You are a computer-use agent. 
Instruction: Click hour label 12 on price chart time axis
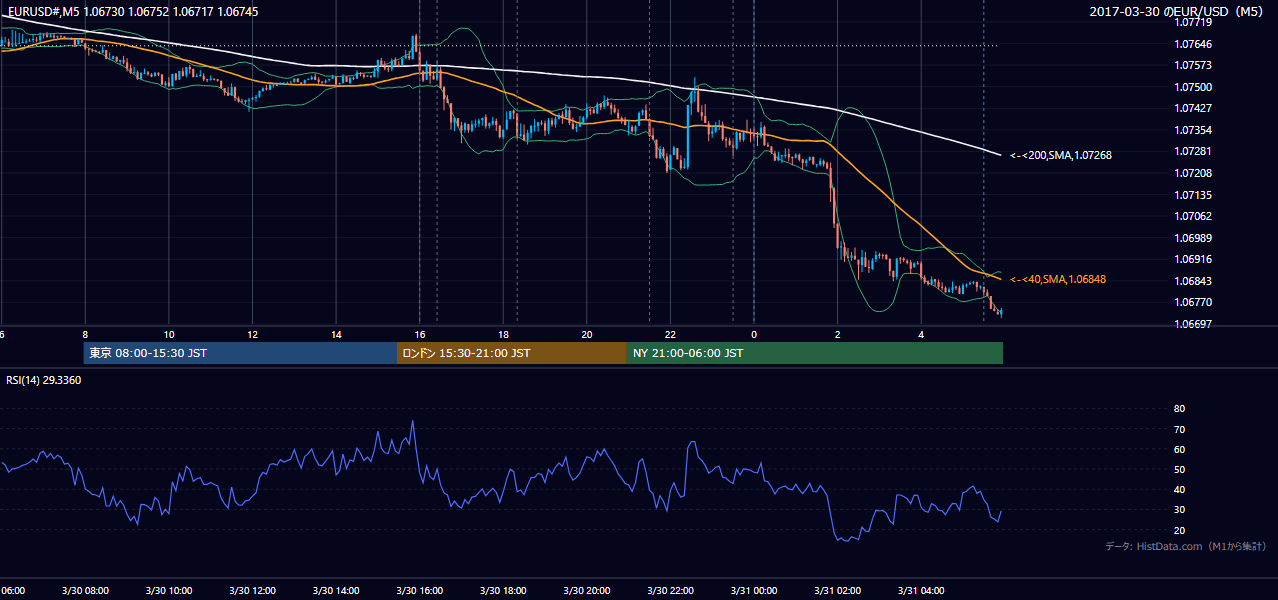252,334
